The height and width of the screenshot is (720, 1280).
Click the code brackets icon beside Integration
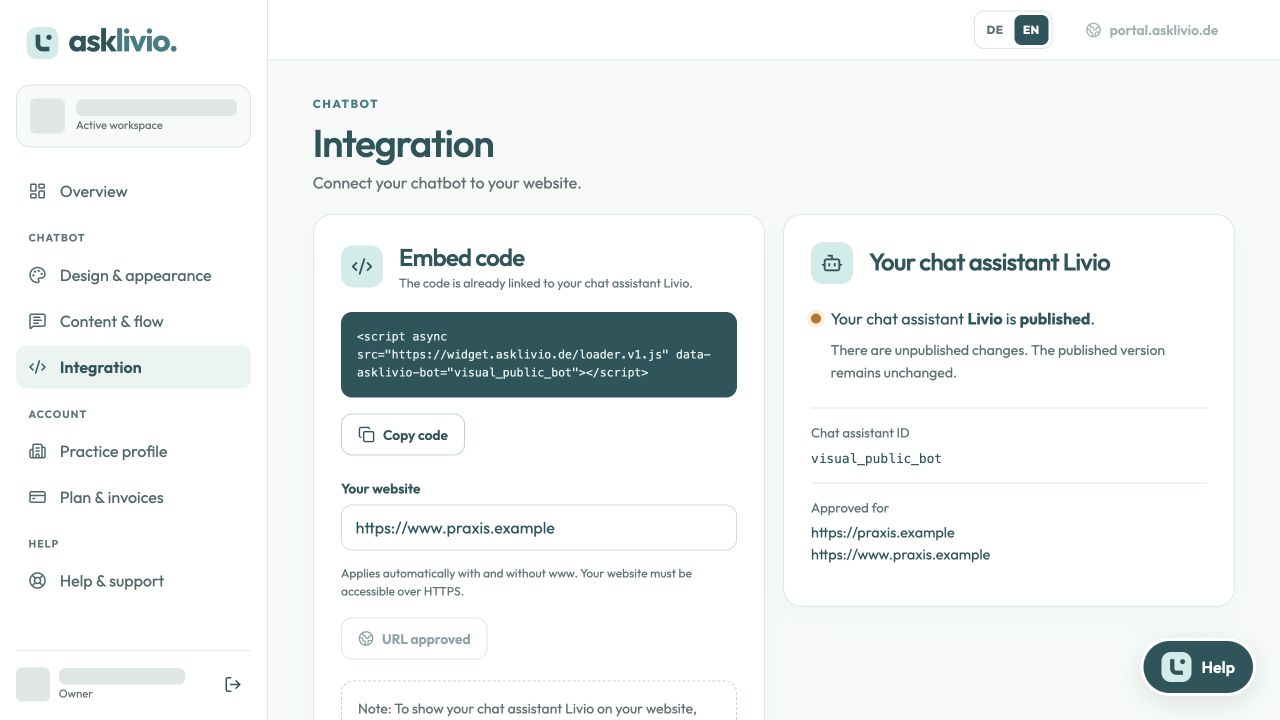click(37, 367)
